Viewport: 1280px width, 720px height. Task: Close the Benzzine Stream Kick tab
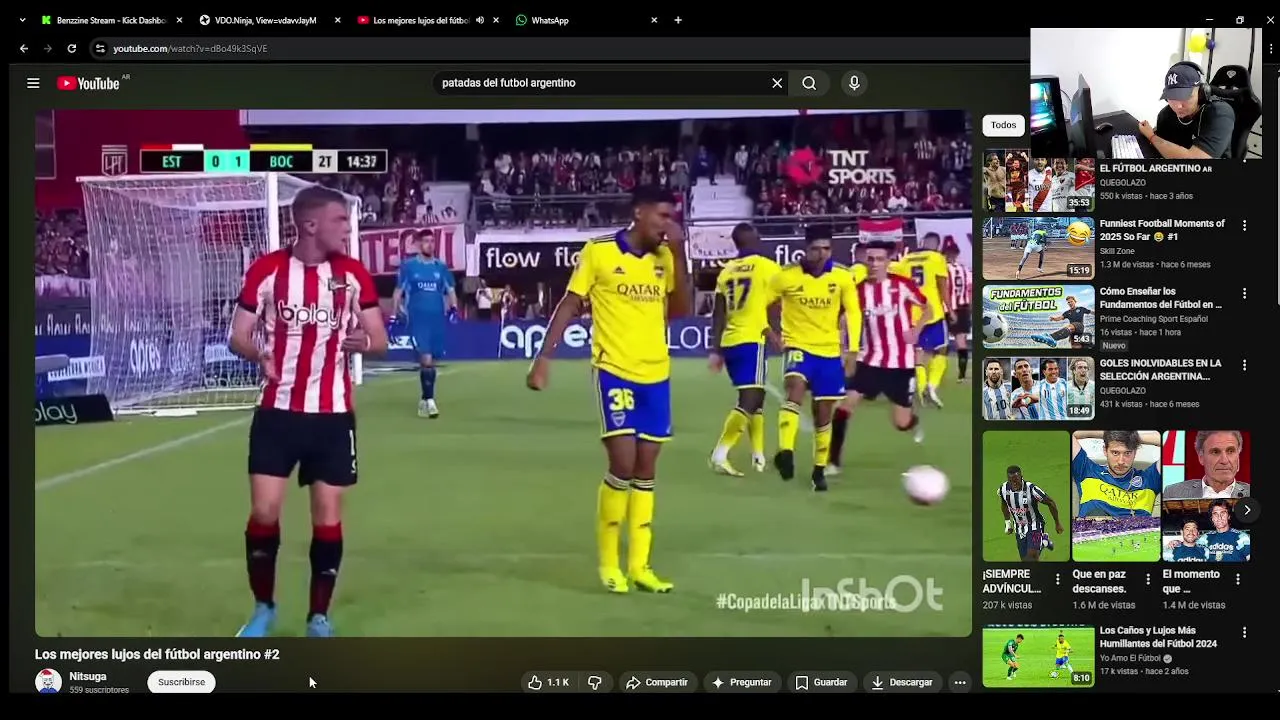pos(179,20)
